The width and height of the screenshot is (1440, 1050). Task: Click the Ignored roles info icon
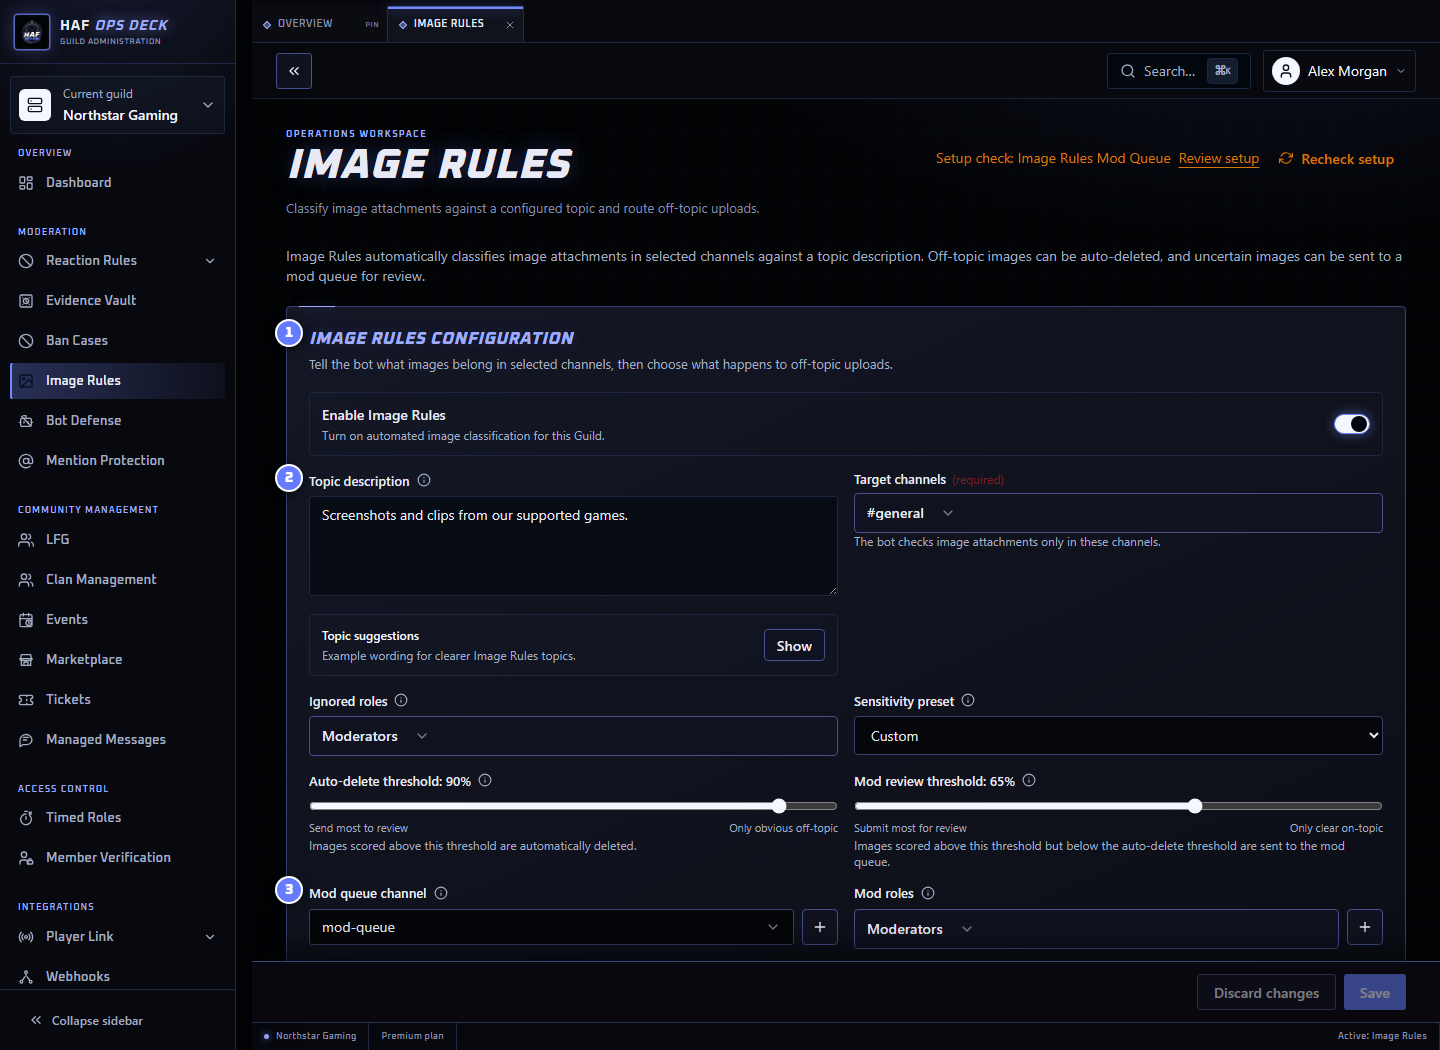pos(401,701)
